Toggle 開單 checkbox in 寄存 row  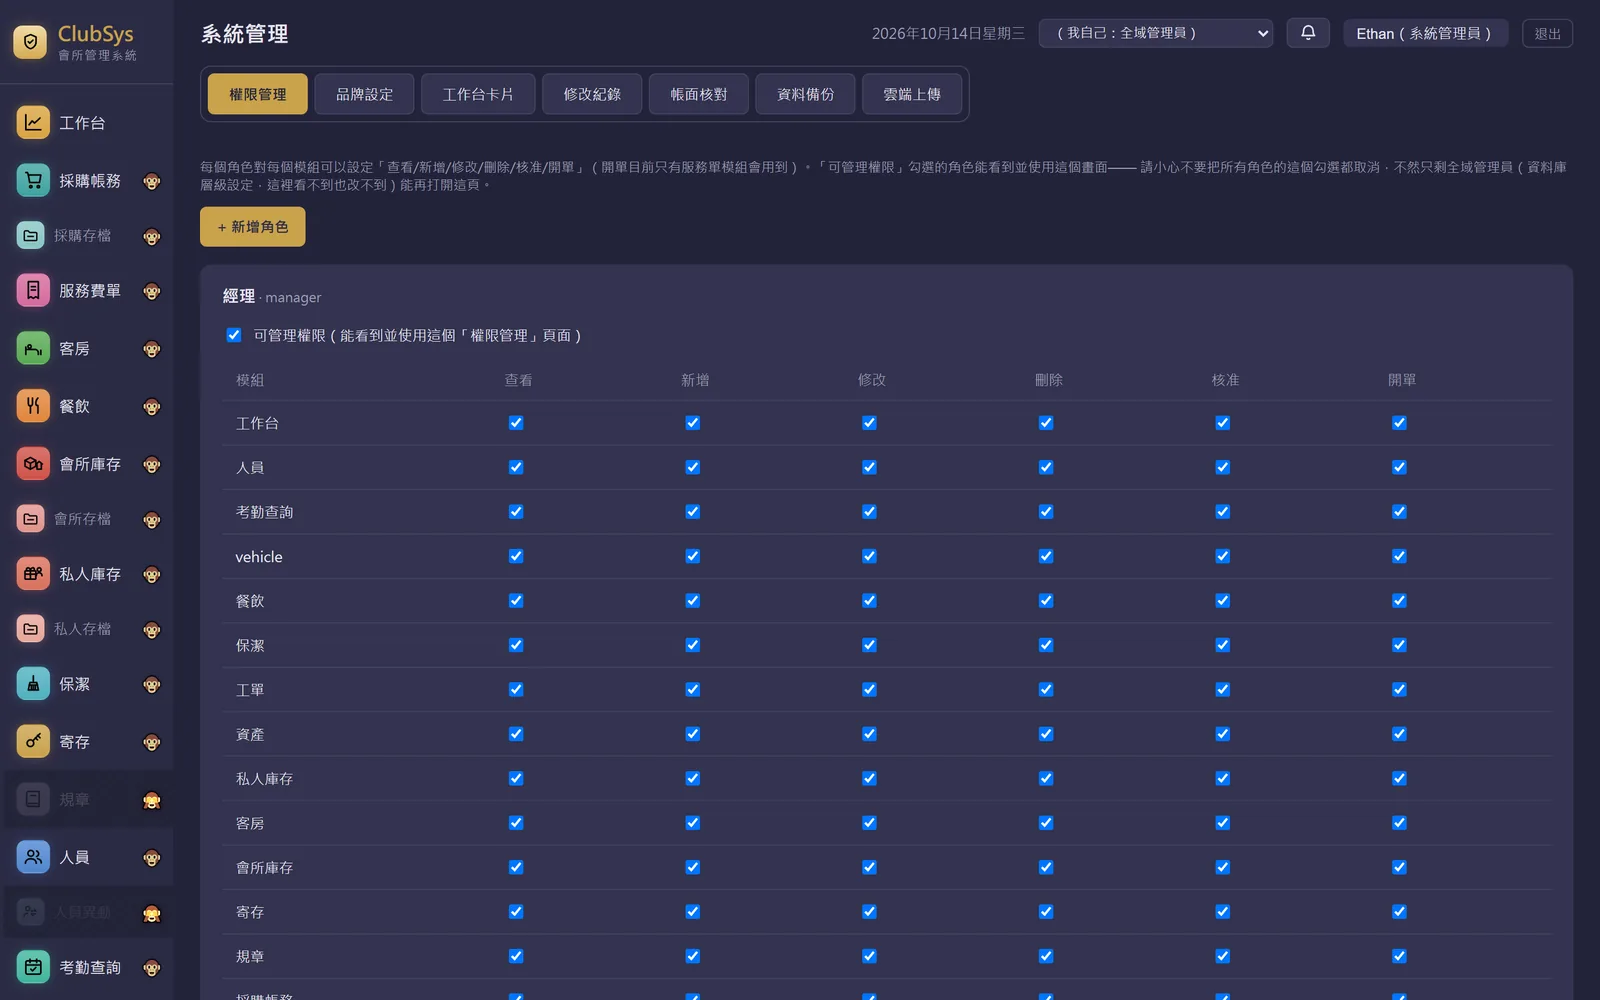[x=1399, y=912]
